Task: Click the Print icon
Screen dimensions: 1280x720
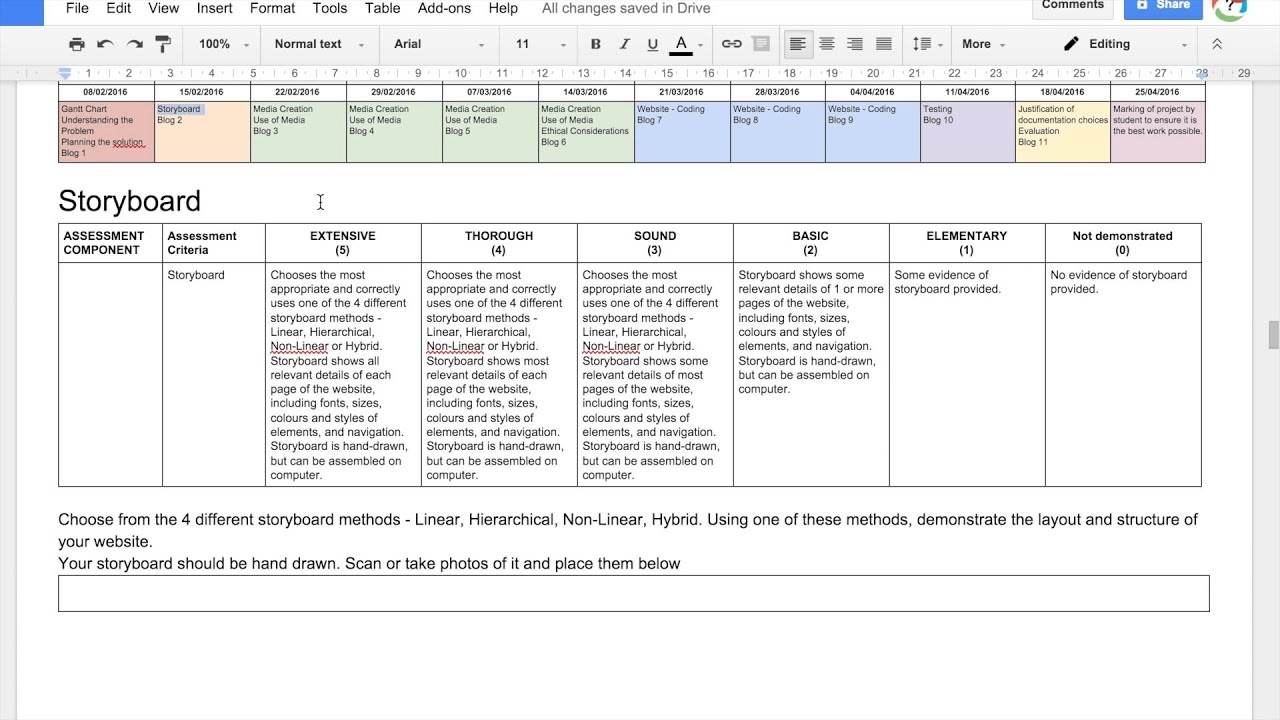Action: (x=77, y=44)
